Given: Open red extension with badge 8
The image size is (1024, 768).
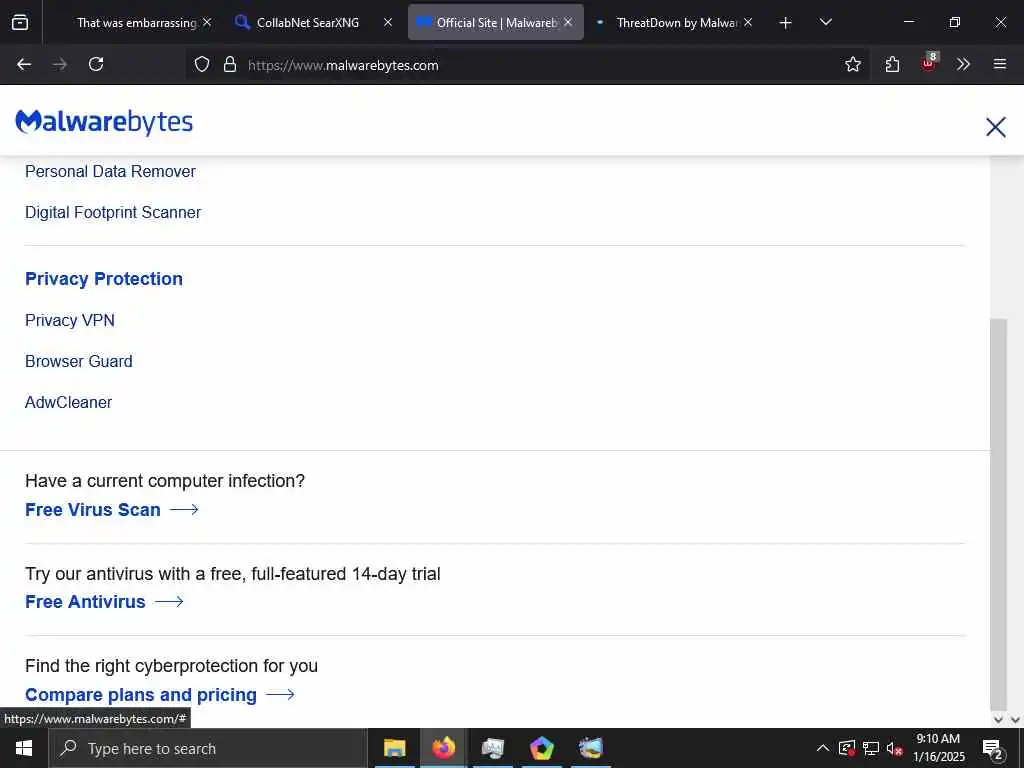Looking at the screenshot, I should [928, 64].
